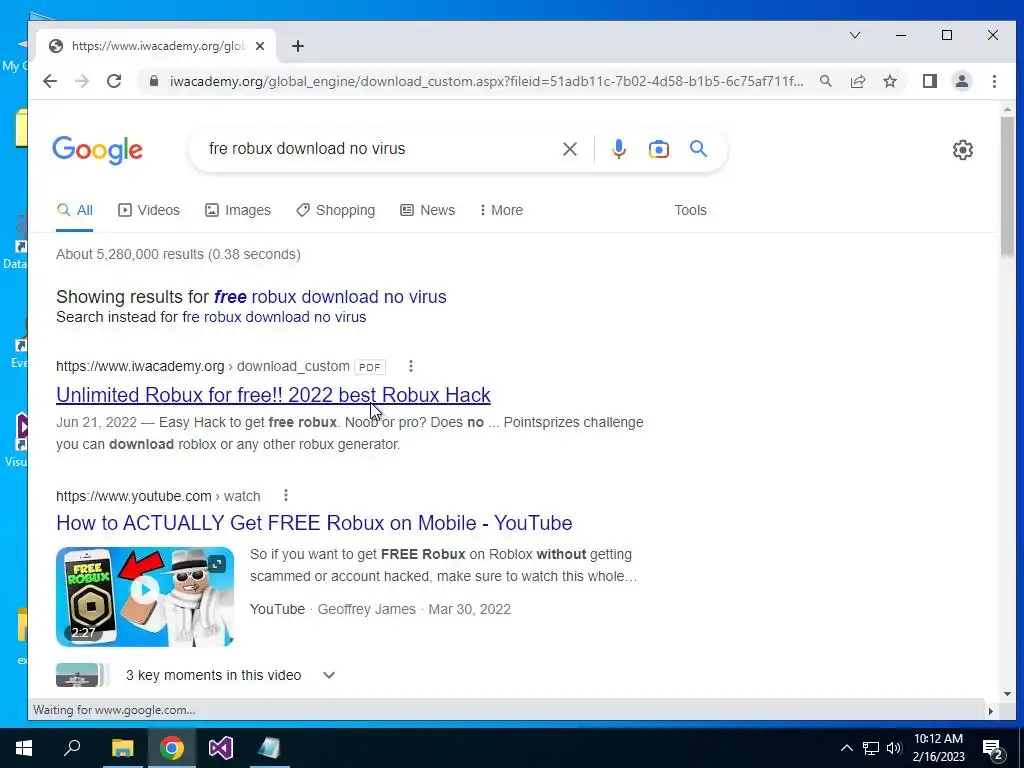
Task: Open options for YouTube result
Action: (x=285, y=496)
